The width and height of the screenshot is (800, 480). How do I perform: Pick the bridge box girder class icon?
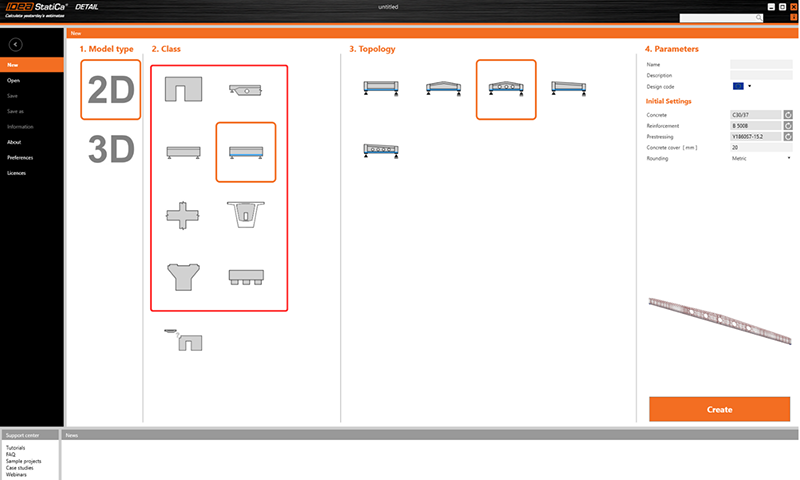245,214
